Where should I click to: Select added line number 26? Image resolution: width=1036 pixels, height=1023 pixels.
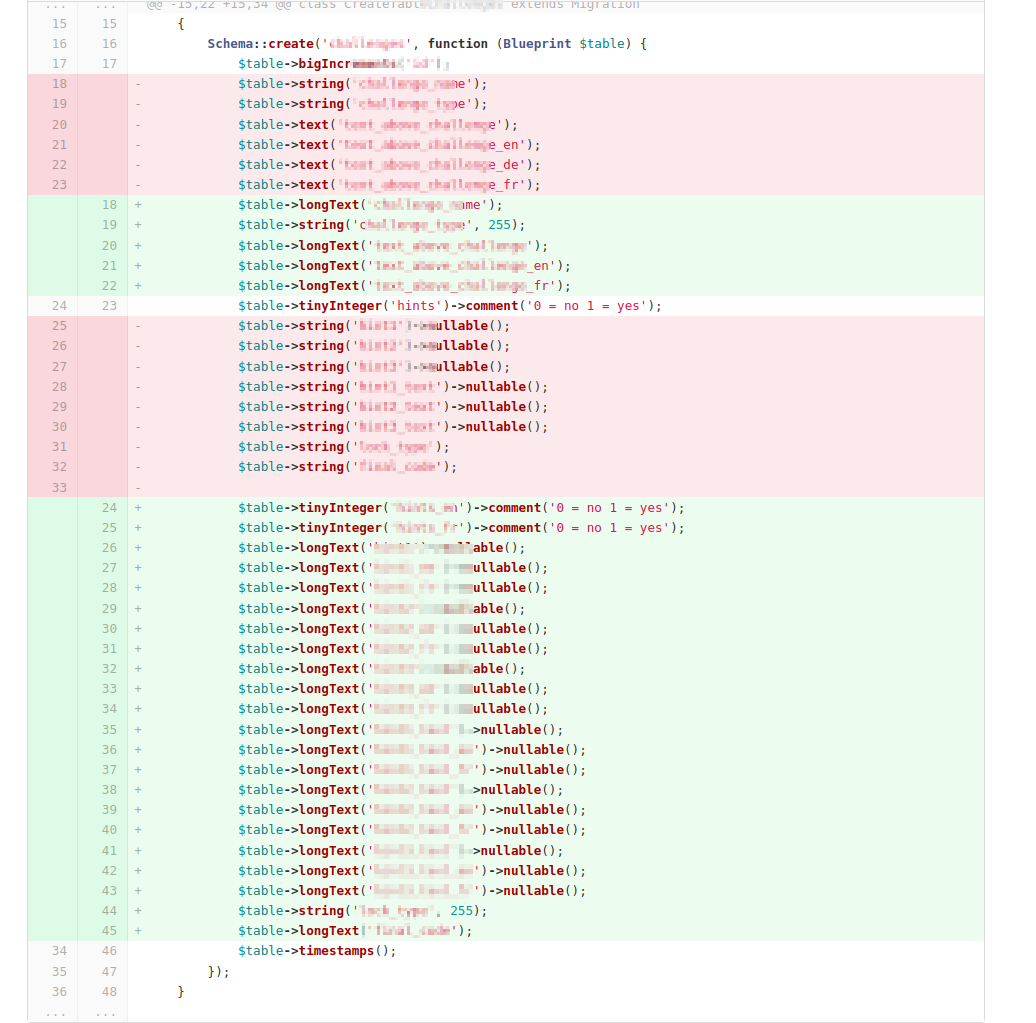109,548
